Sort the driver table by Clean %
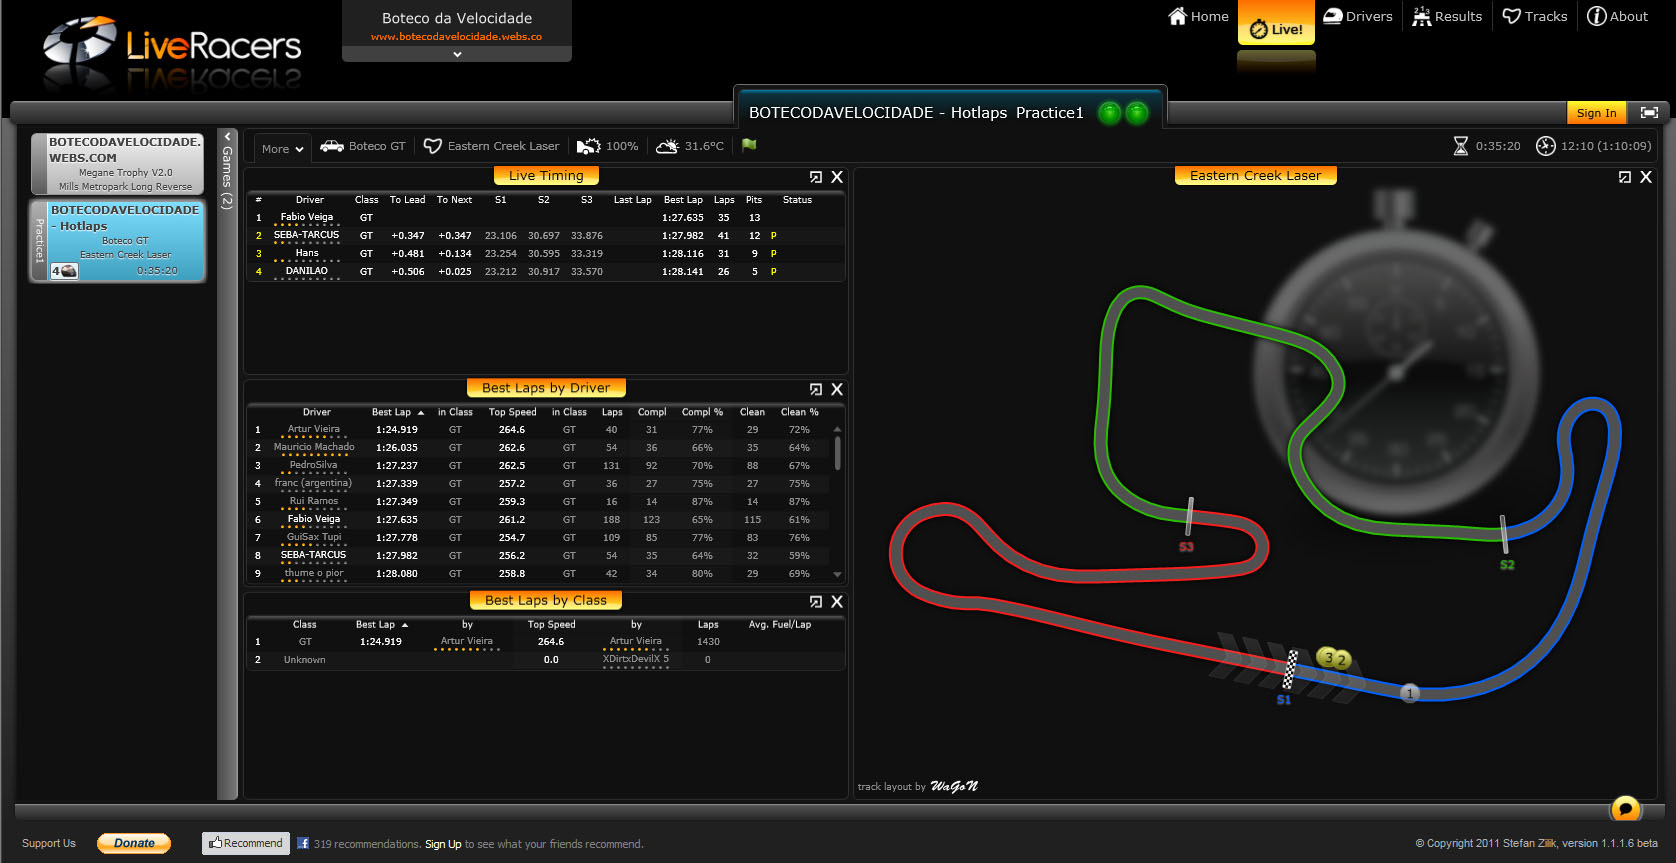 click(799, 412)
